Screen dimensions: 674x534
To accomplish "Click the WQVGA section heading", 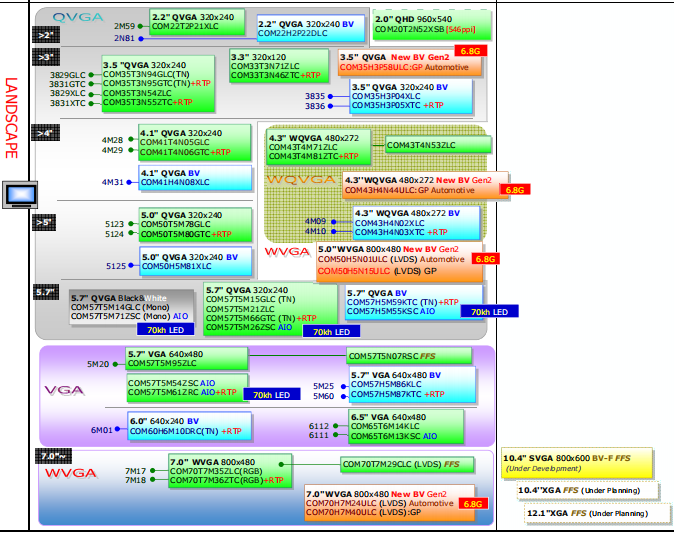I will 301,180.
